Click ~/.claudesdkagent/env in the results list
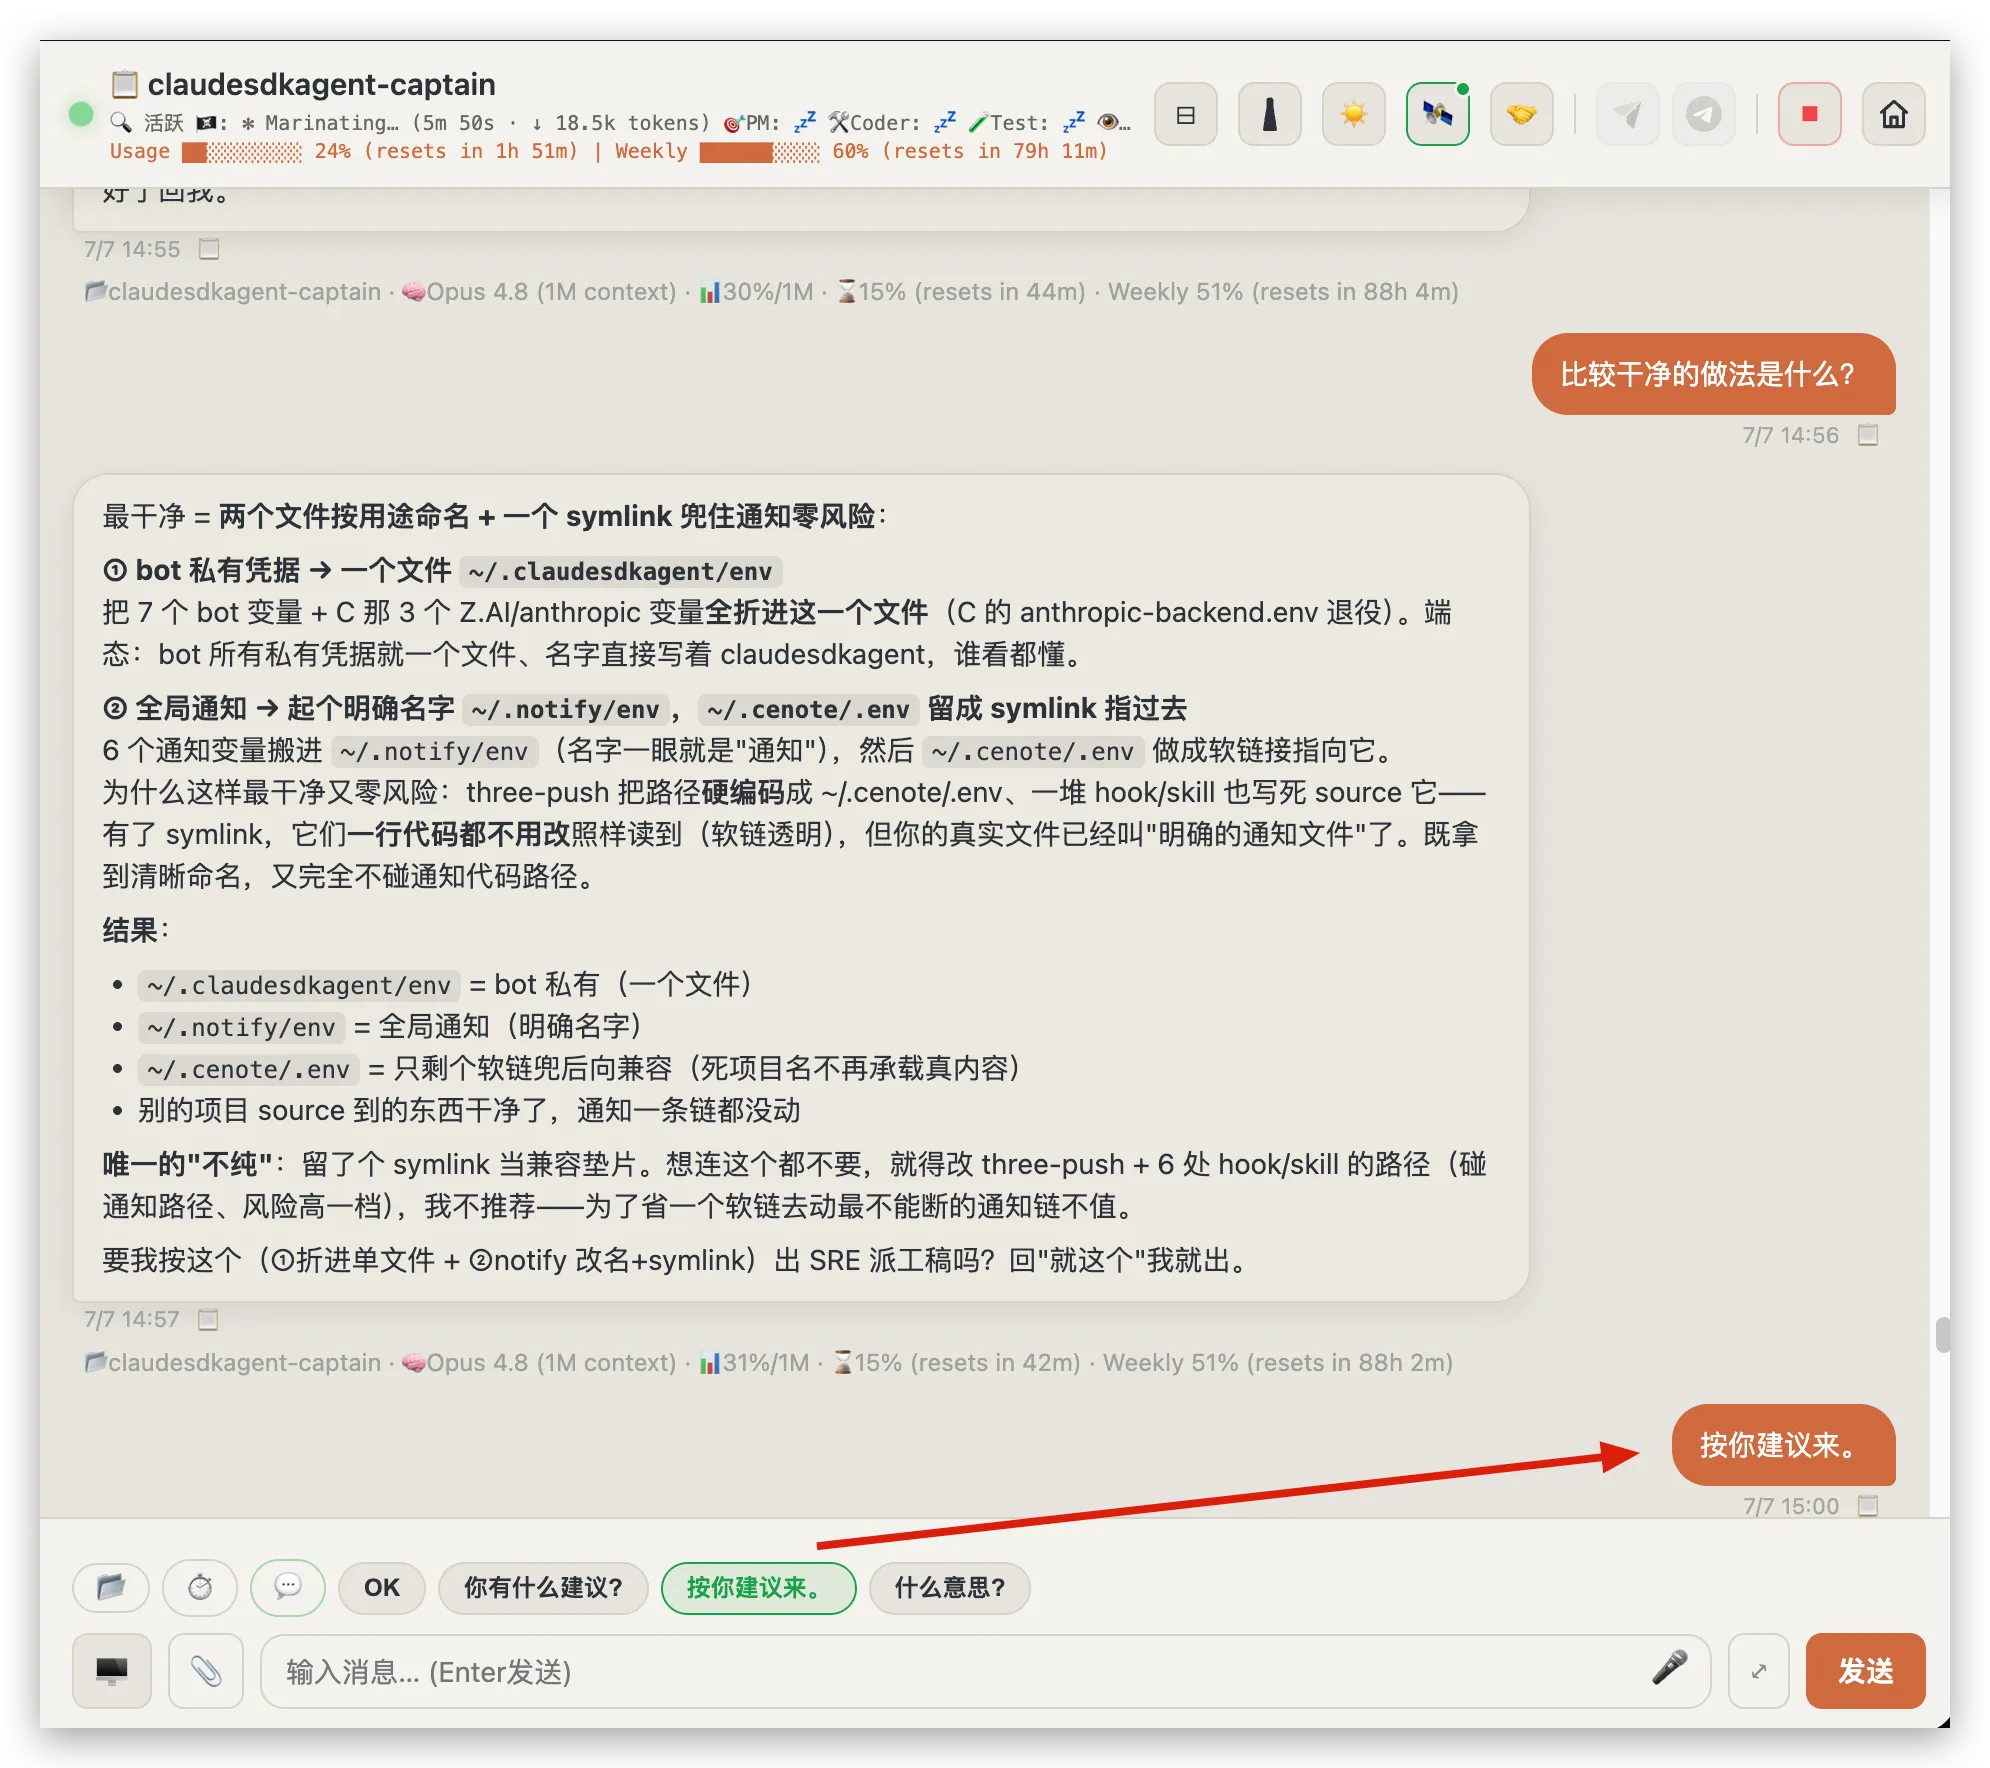 tap(299, 985)
